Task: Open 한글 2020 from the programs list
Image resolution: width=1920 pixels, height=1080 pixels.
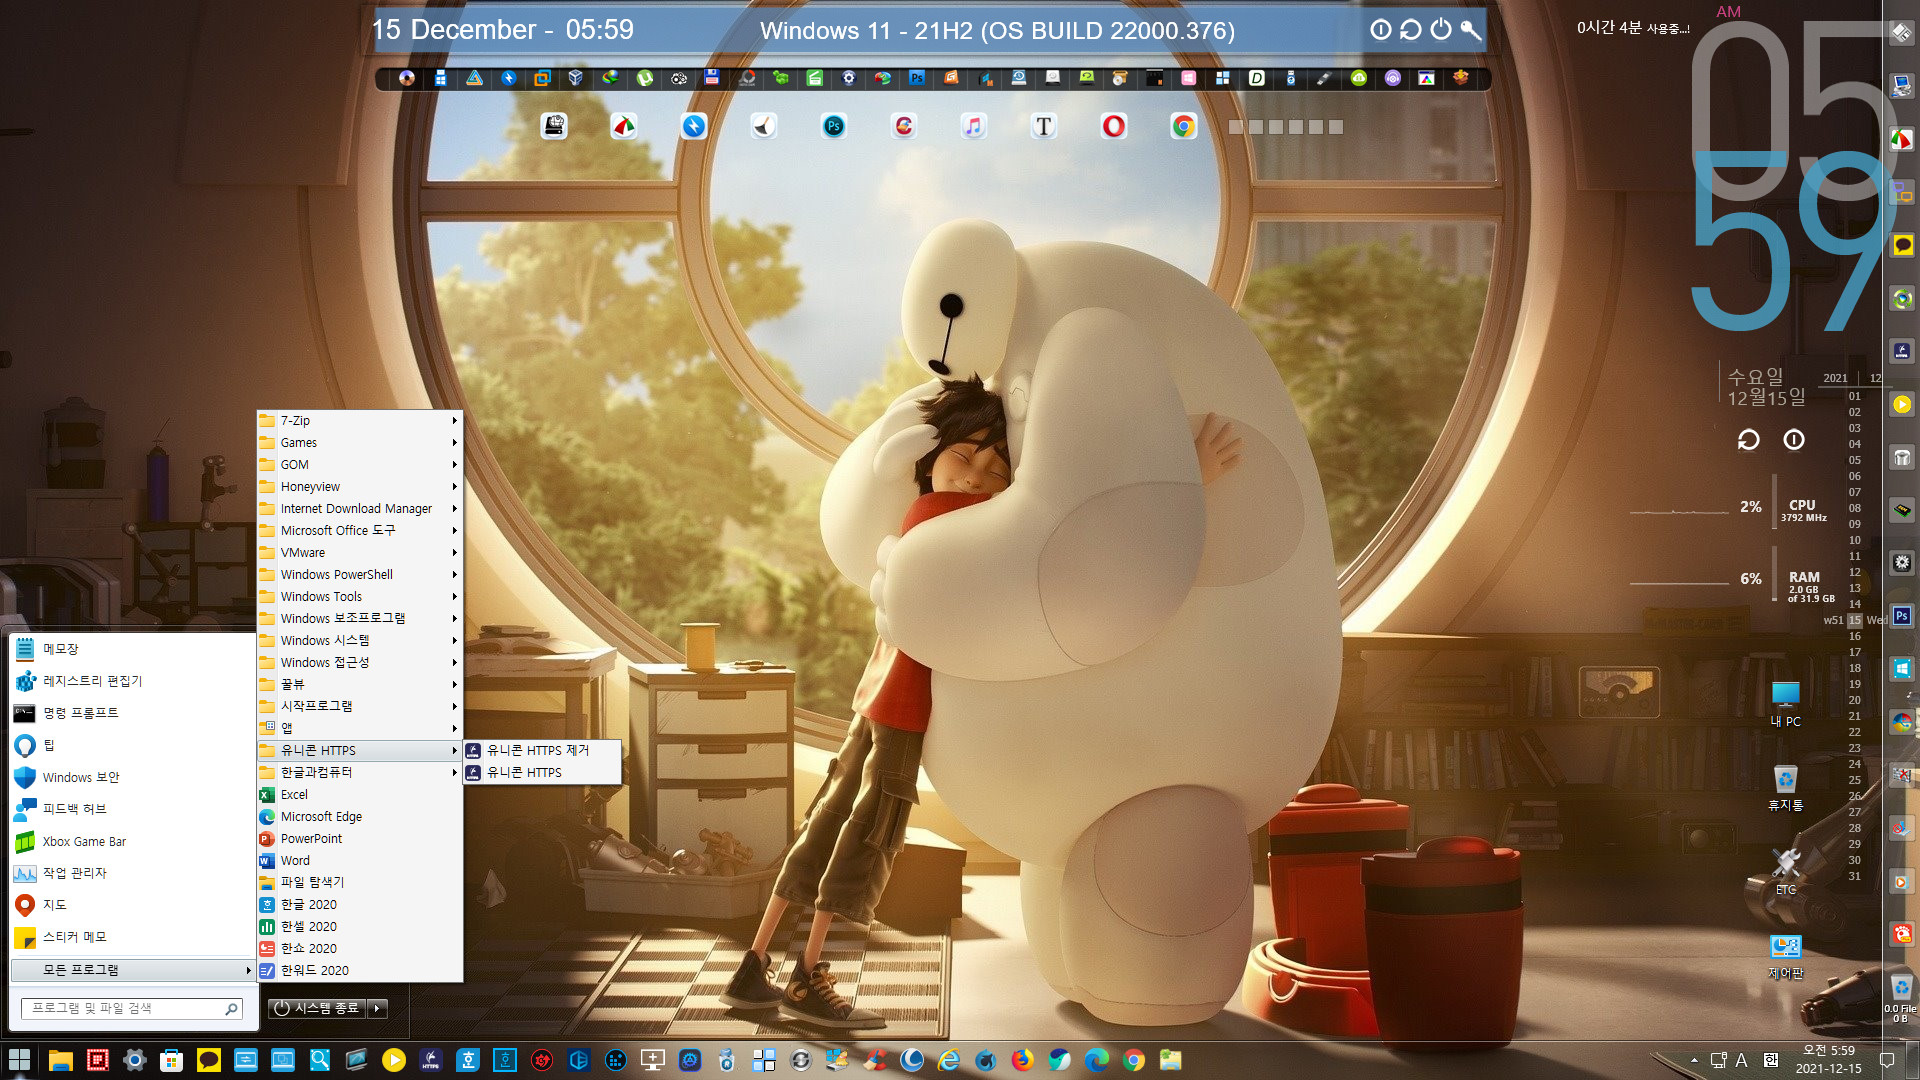Action: (x=359, y=905)
